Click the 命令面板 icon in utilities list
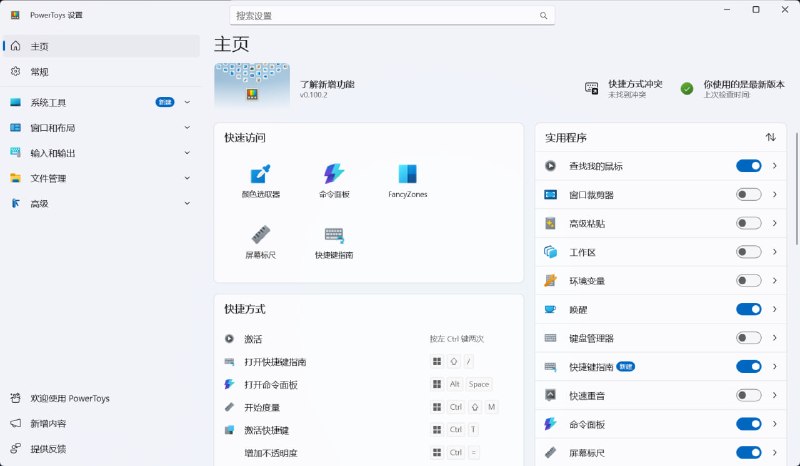 click(551, 424)
